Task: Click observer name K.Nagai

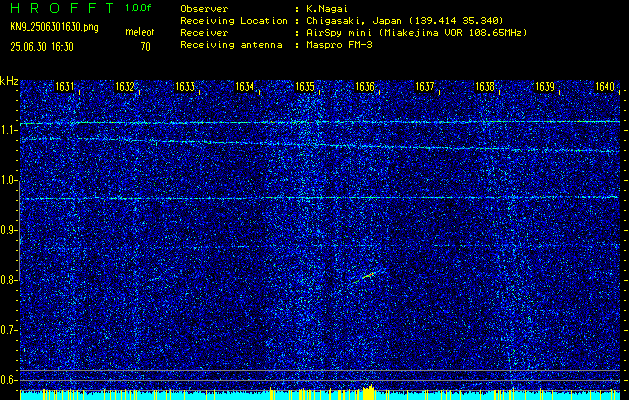Action: (x=327, y=9)
